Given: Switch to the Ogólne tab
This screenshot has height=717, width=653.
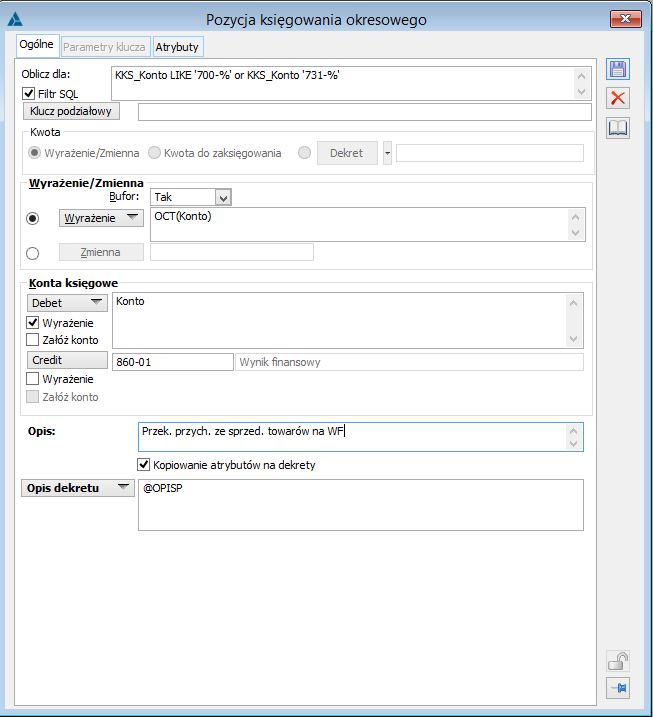Looking at the screenshot, I should (37, 45).
